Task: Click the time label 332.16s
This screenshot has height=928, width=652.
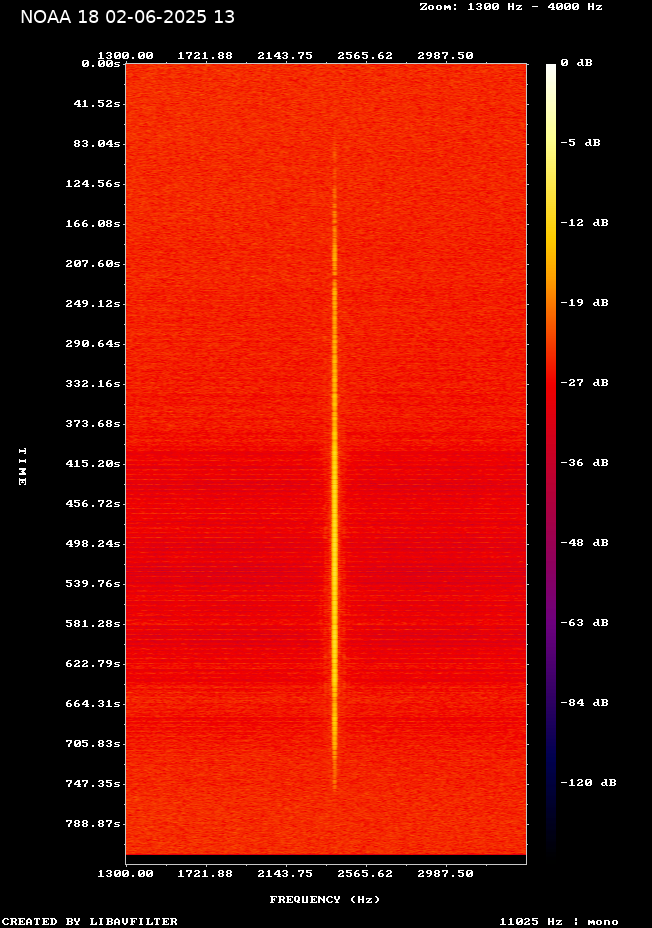Action: (x=93, y=384)
